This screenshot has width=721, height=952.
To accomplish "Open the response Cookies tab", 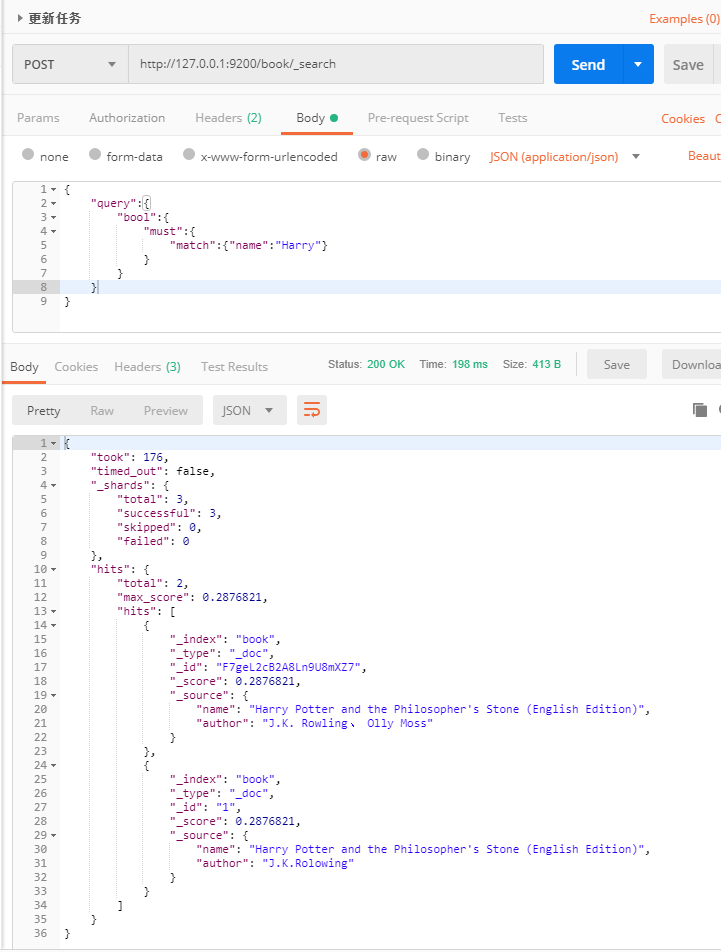I will [76, 367].
